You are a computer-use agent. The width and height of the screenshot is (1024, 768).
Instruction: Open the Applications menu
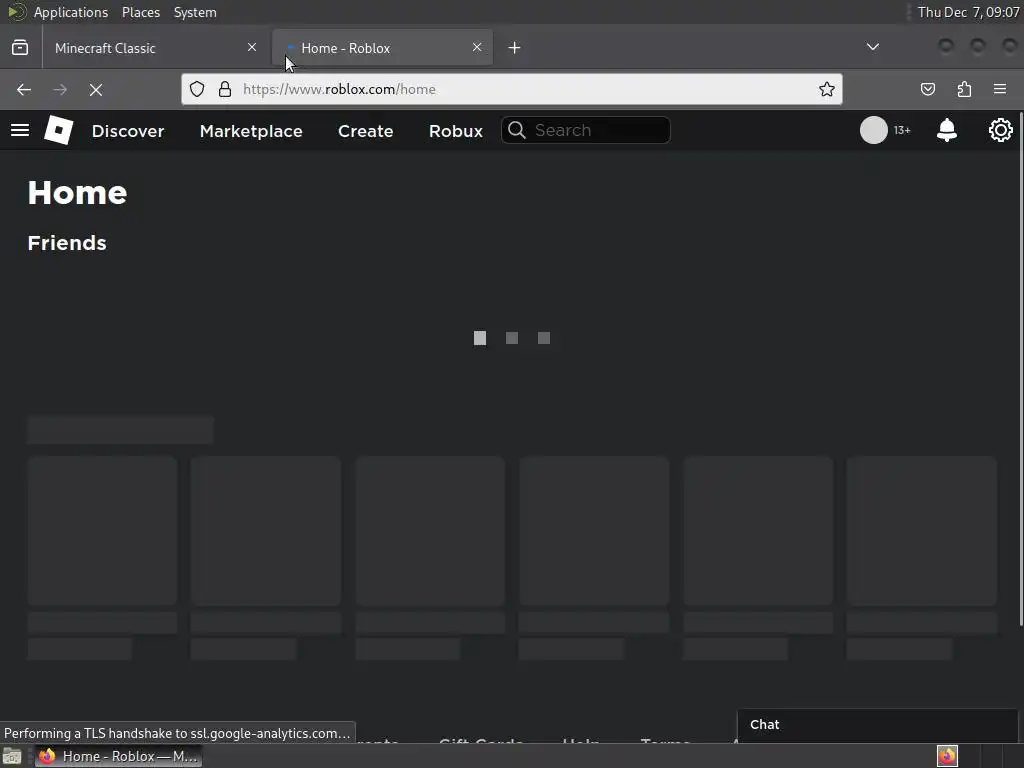click(71, 12)
